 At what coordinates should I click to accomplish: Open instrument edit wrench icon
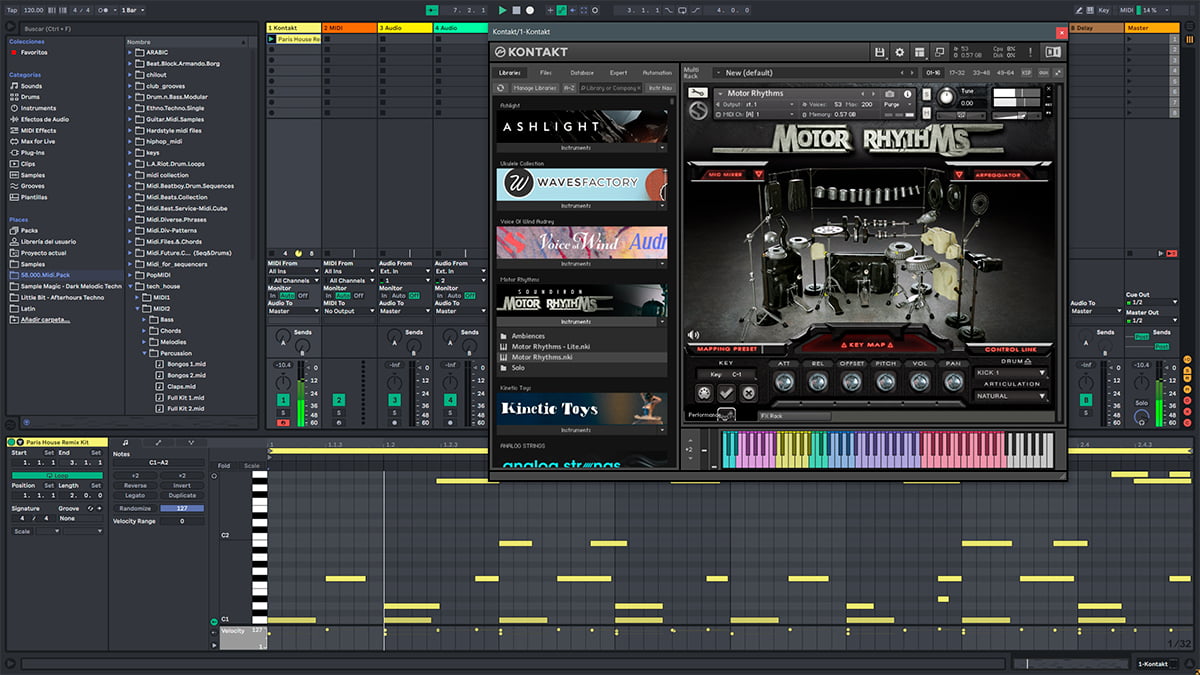pyautogui.click(x=698, y=93)
